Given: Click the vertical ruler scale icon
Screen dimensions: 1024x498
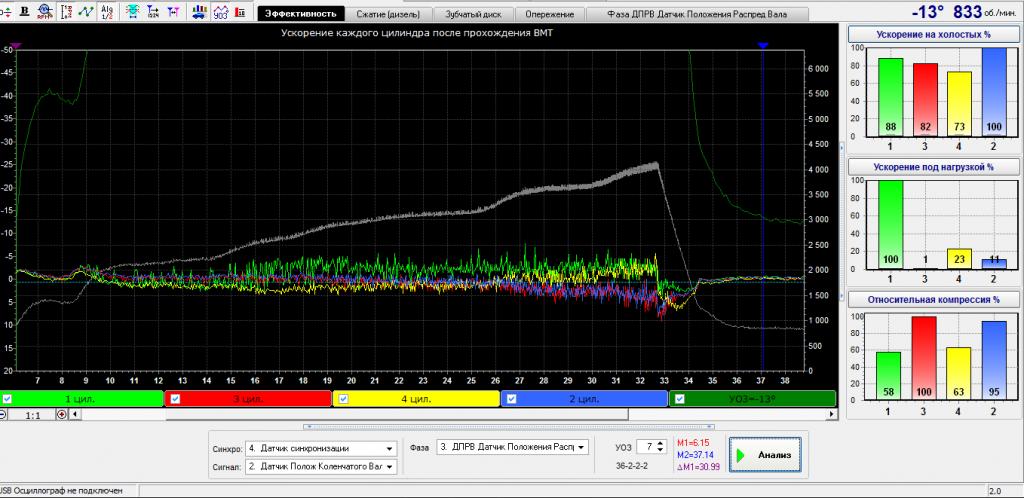Looking at the screenshot, I should point(67,11).
